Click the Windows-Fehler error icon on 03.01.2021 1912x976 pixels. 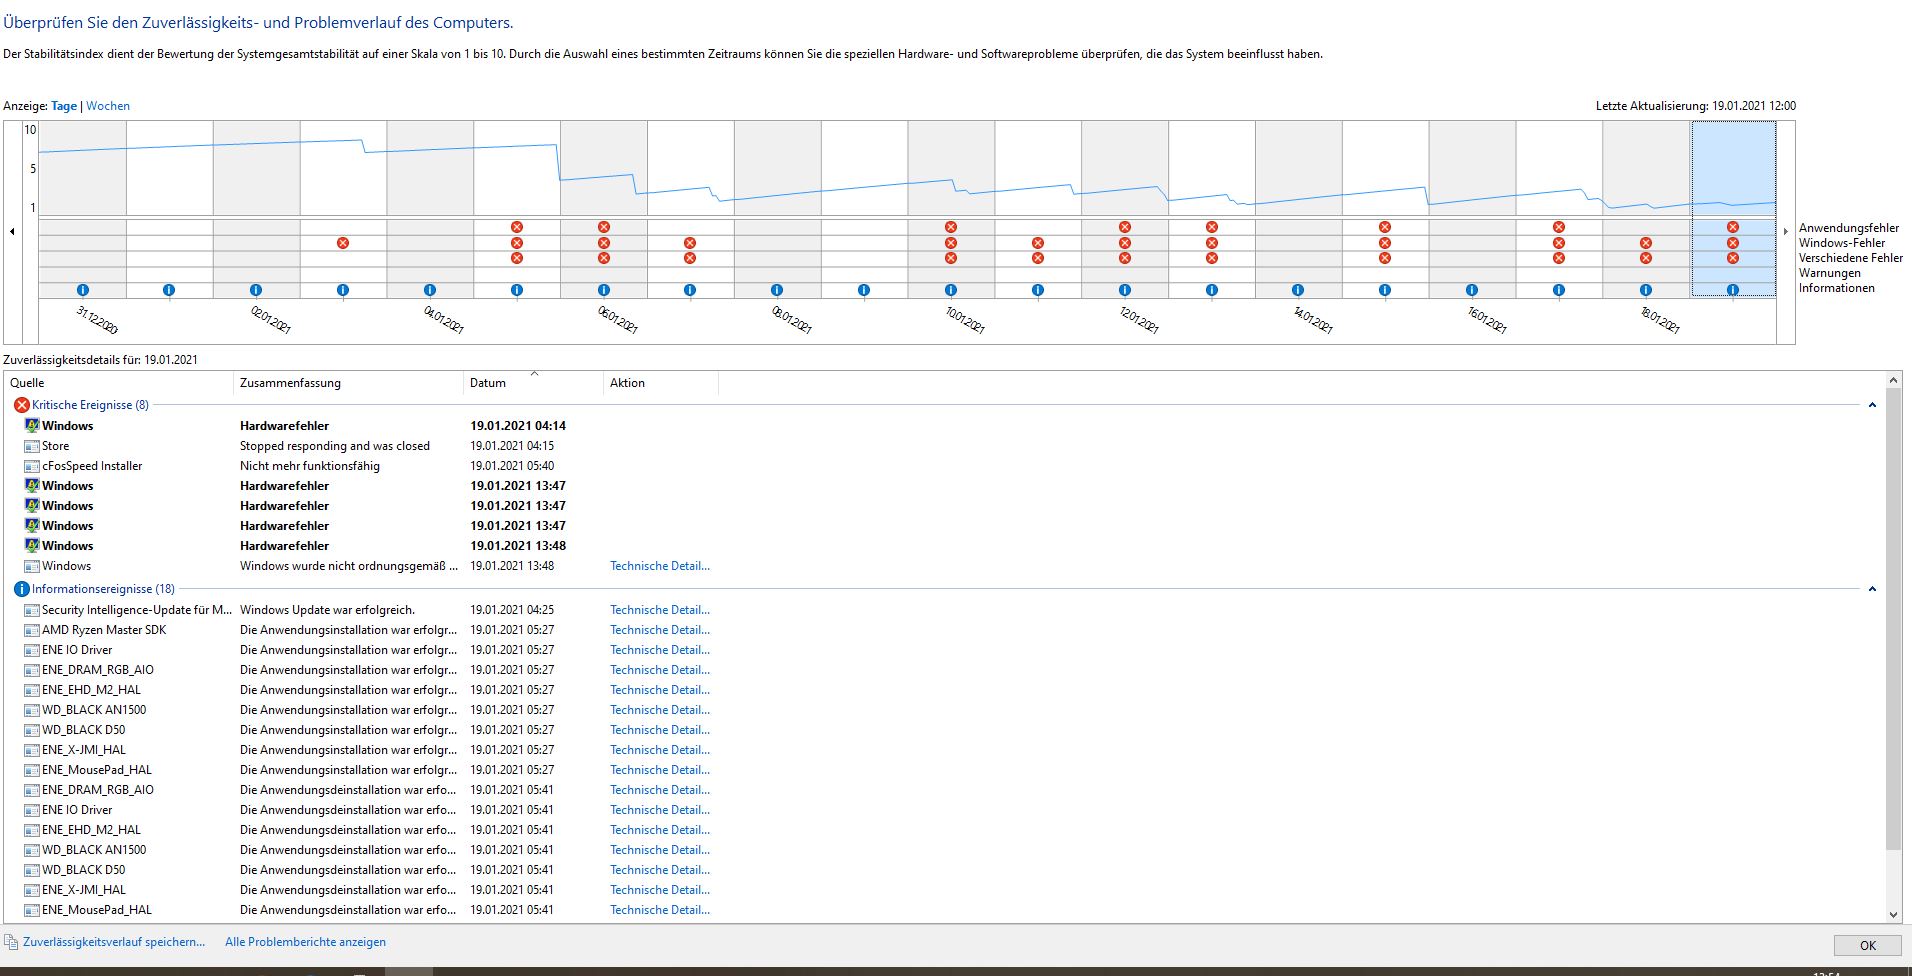coord(343,243)
